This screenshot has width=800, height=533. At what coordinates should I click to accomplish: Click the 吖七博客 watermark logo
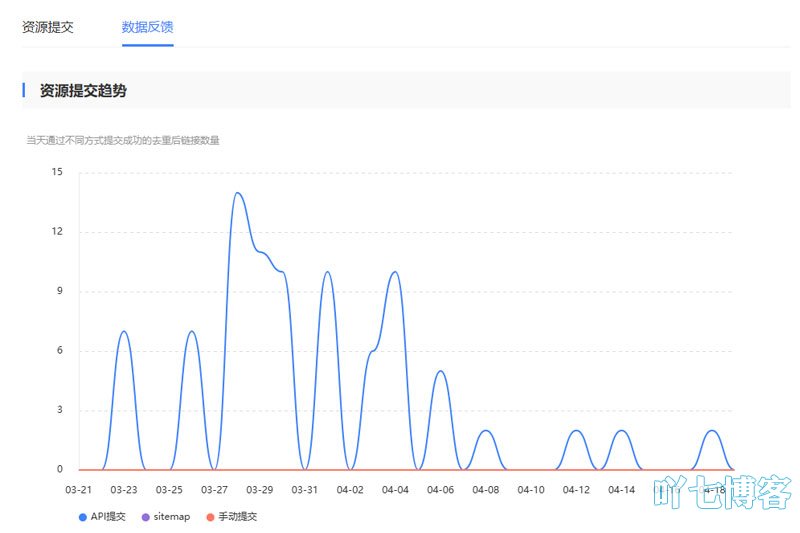722,494
